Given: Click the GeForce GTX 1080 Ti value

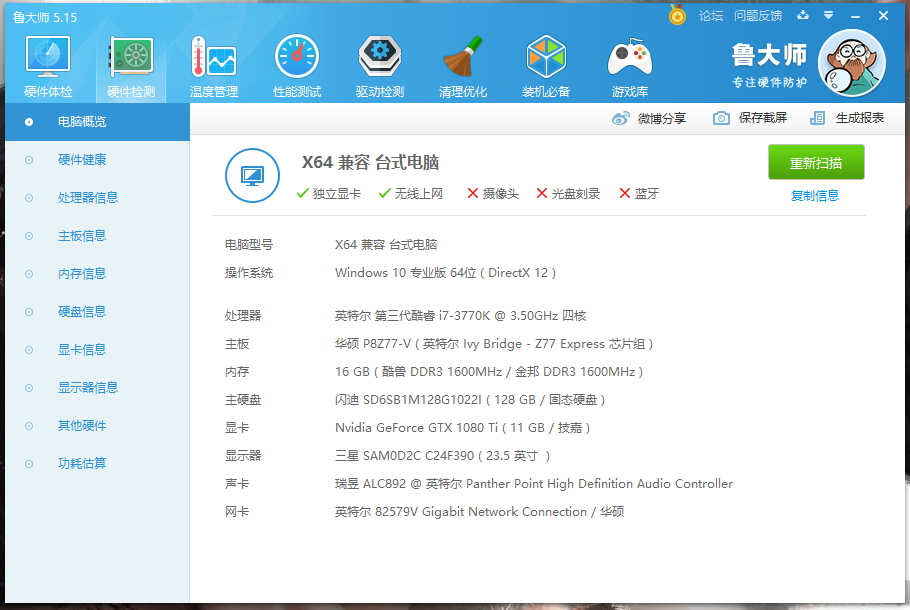Looking at the screenshot, I should click(x=463, y=428).
